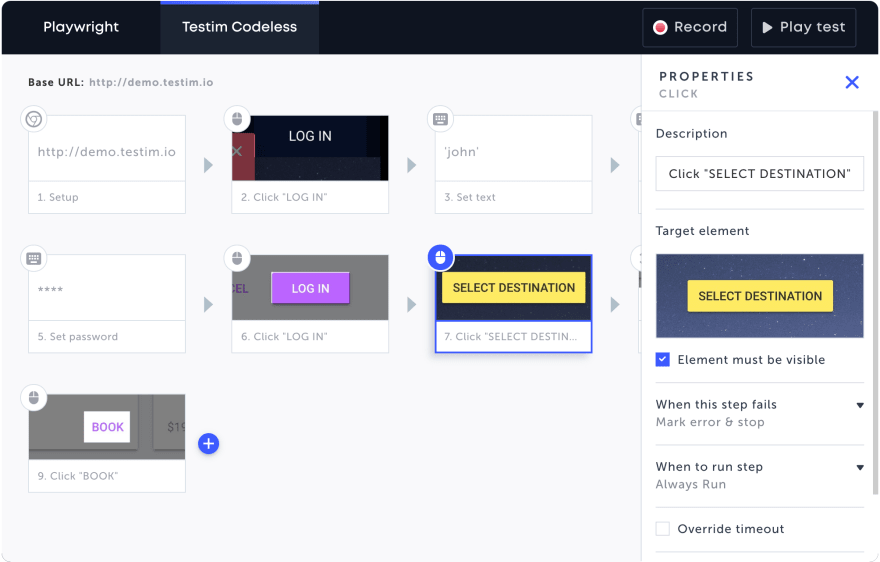This screenshot has height=562, width=880.
Task: Add a new step with the blue plus
Action: click(208, 444)
